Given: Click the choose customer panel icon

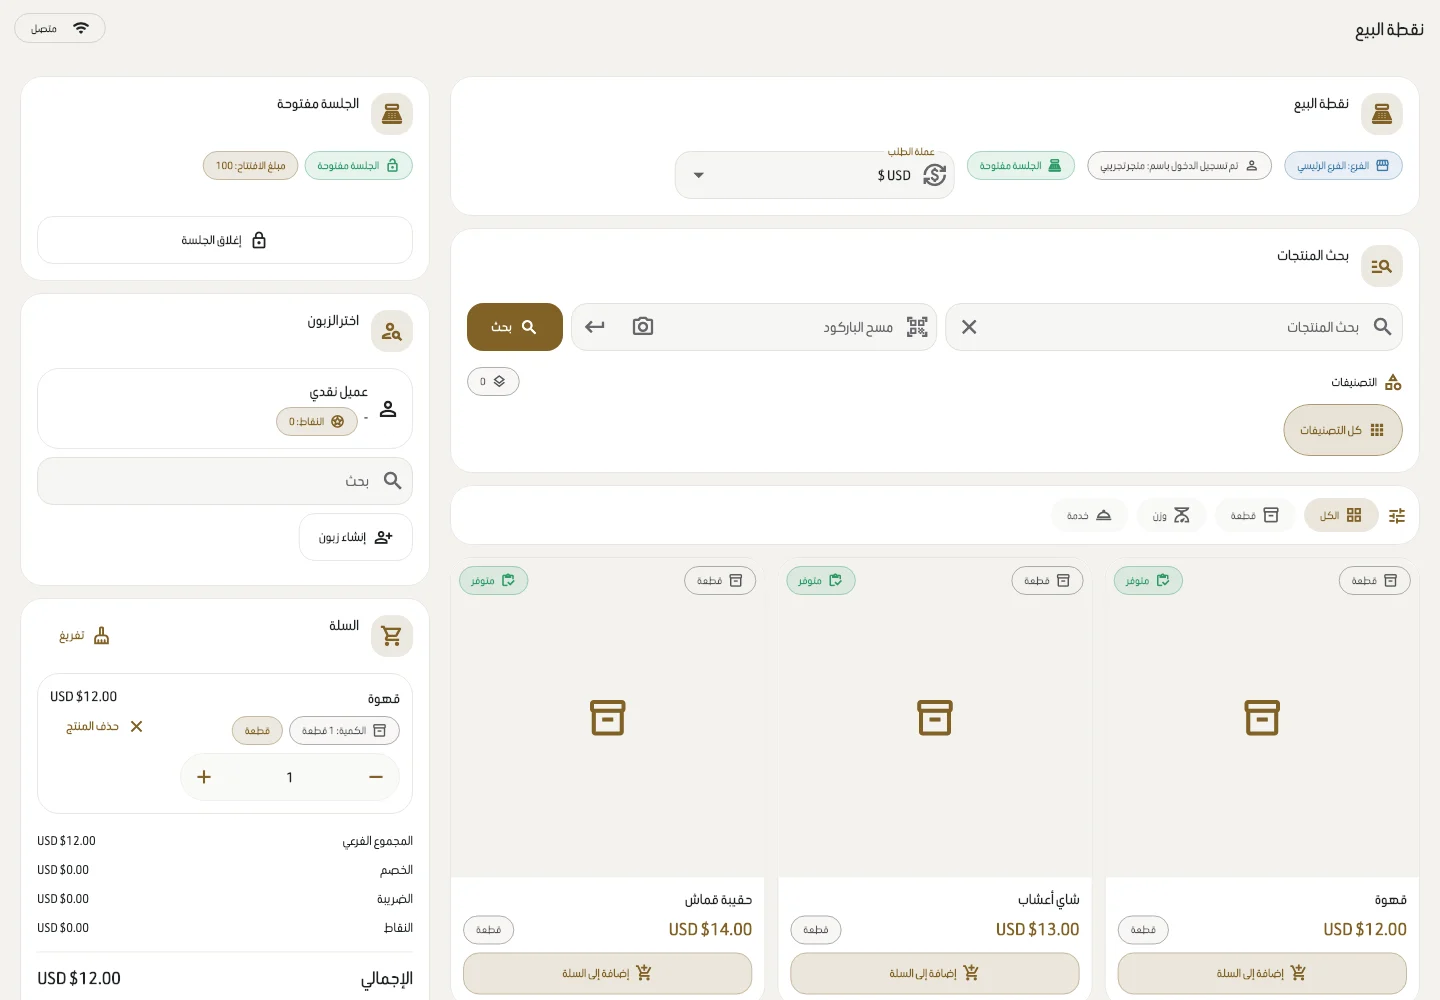Looking at the screenshot, I should [392, 331].
